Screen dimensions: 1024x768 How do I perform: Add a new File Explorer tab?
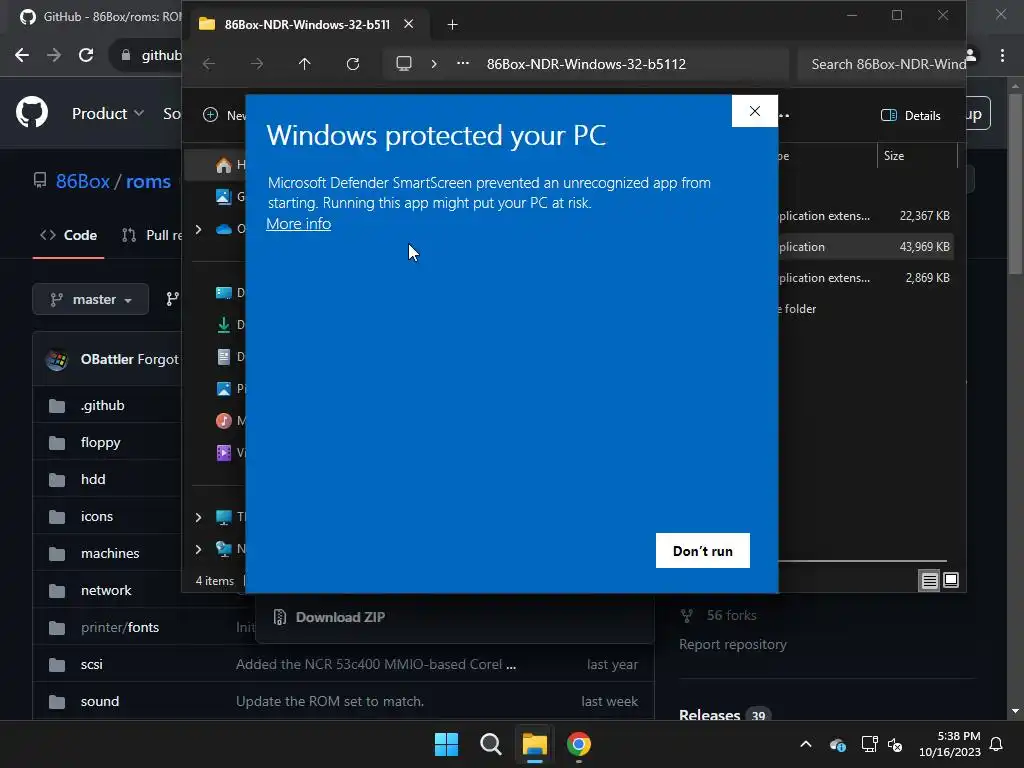pyautogui.click(x=452, y=25)
